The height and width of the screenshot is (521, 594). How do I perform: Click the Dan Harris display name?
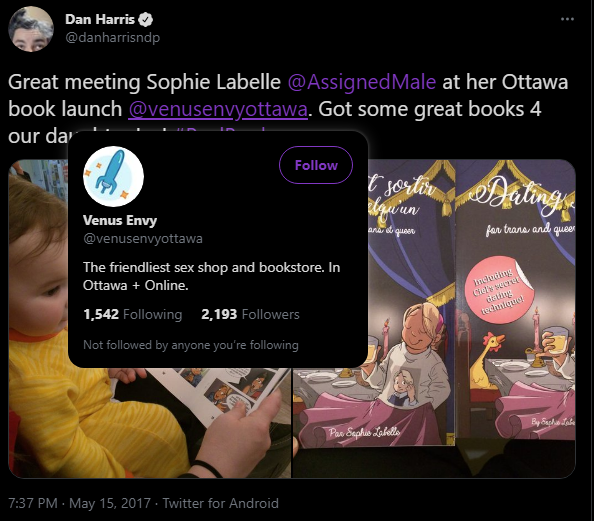point(100,19)
